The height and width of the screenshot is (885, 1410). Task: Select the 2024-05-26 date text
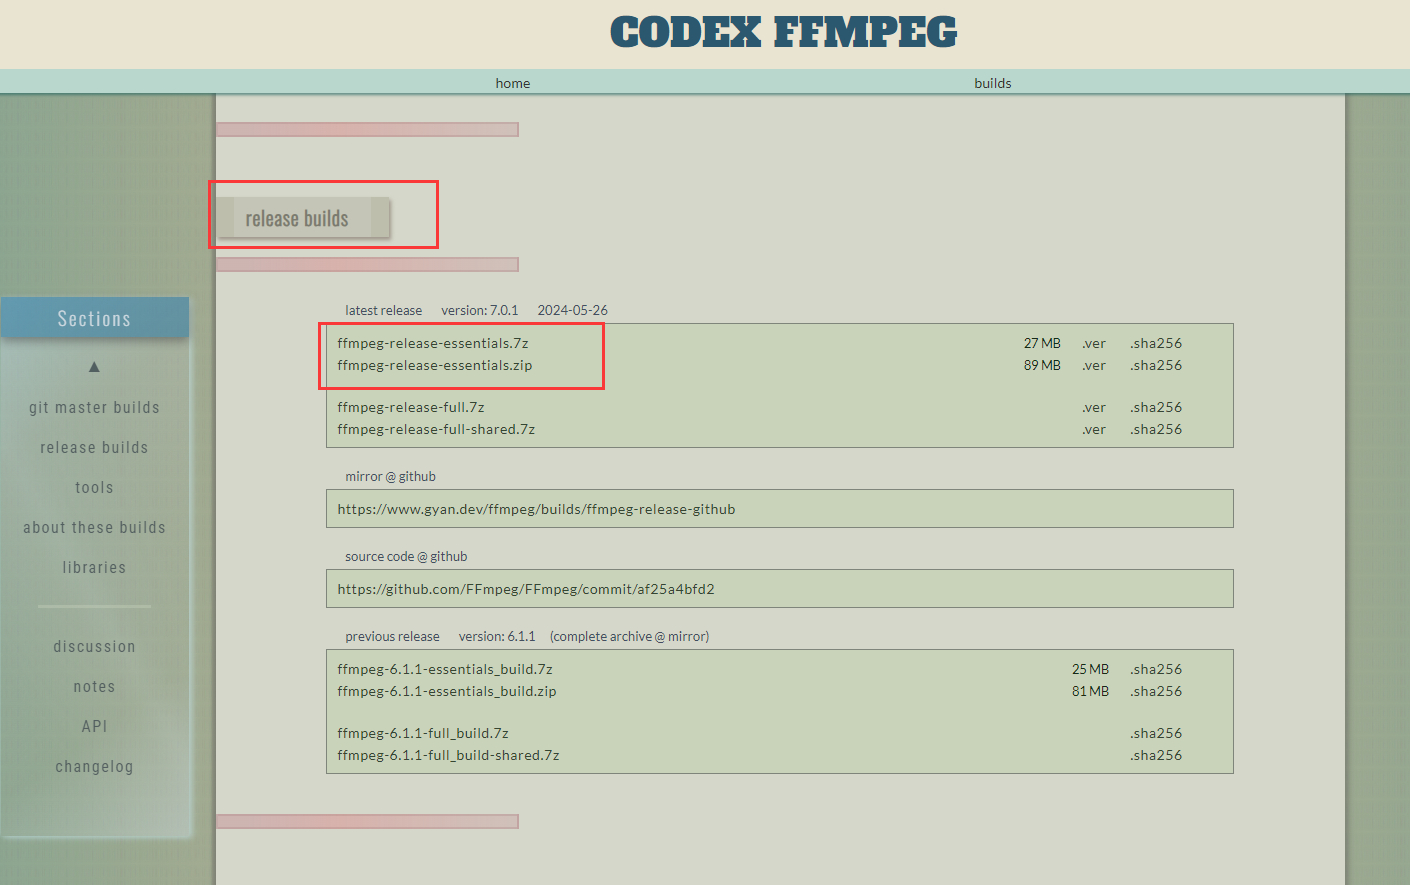coord(573,310)
